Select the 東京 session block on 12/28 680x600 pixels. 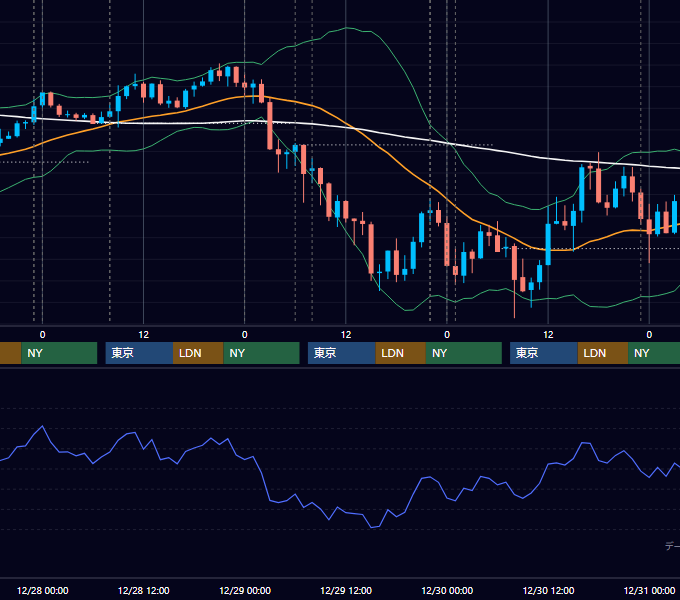pyautogui.click(x=139, y=353)
